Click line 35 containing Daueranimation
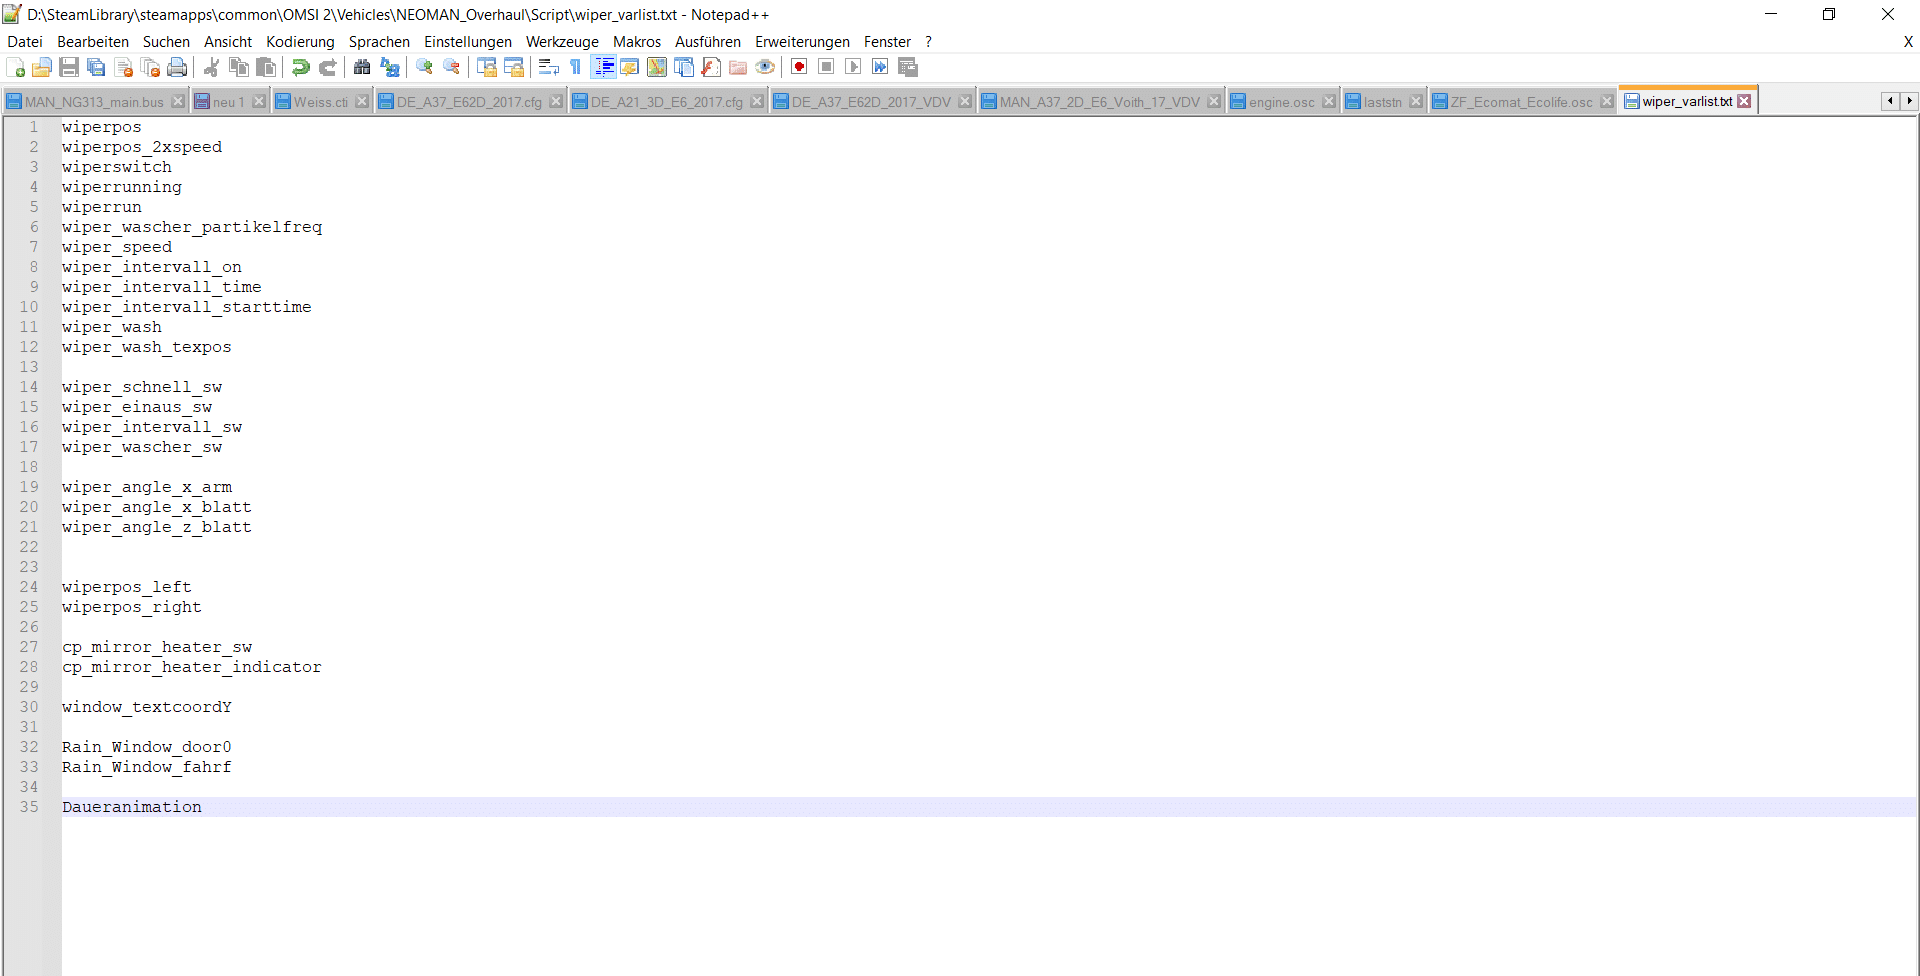 coord(132,807)
